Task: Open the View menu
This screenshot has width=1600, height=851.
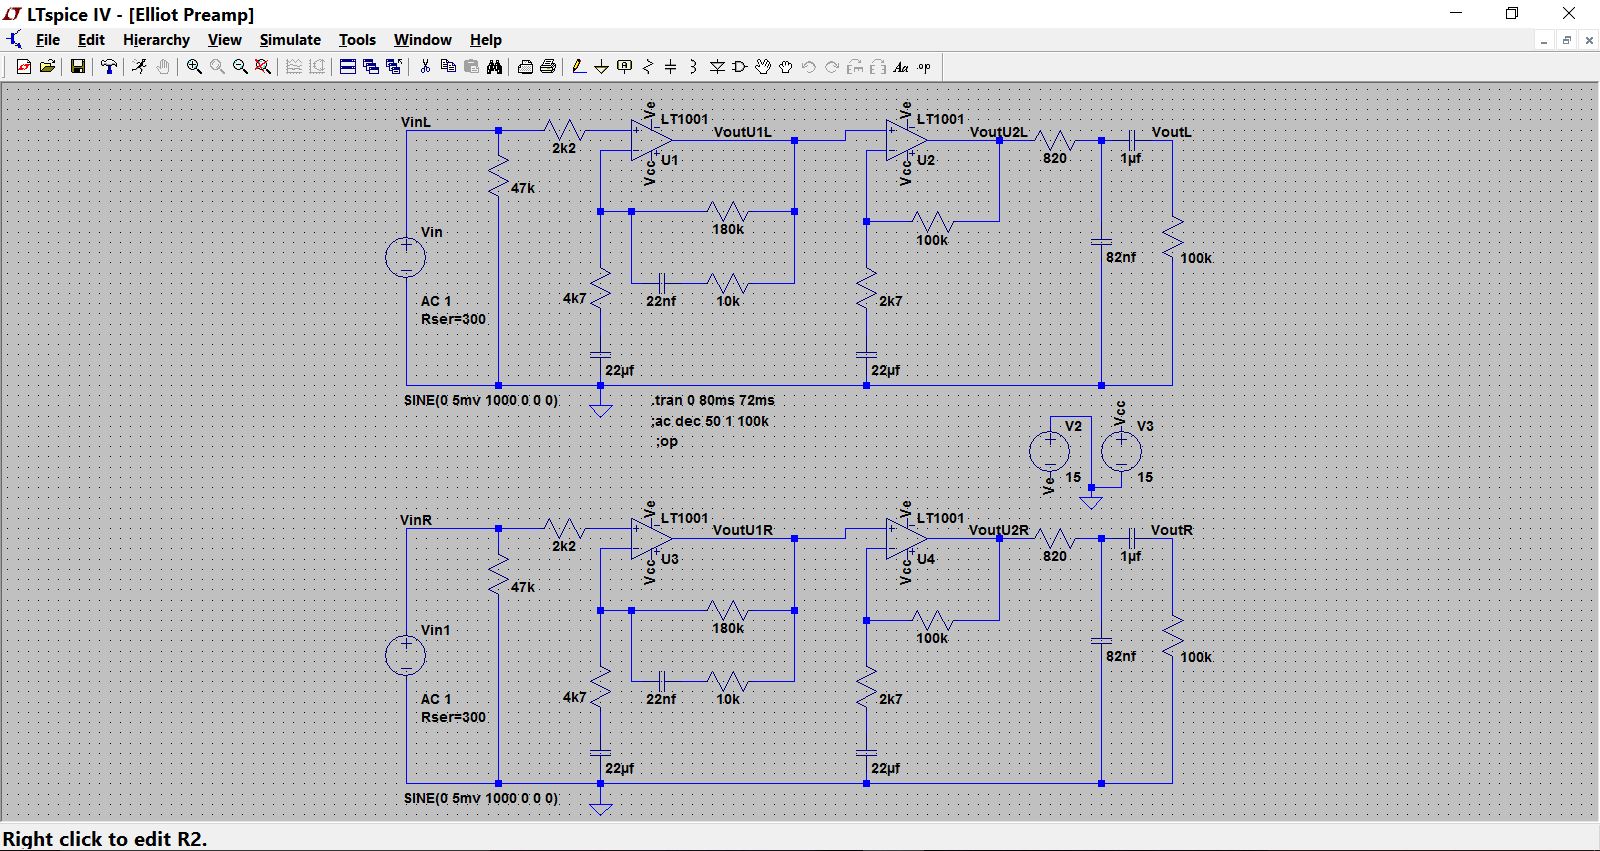Action: [224, 40]
